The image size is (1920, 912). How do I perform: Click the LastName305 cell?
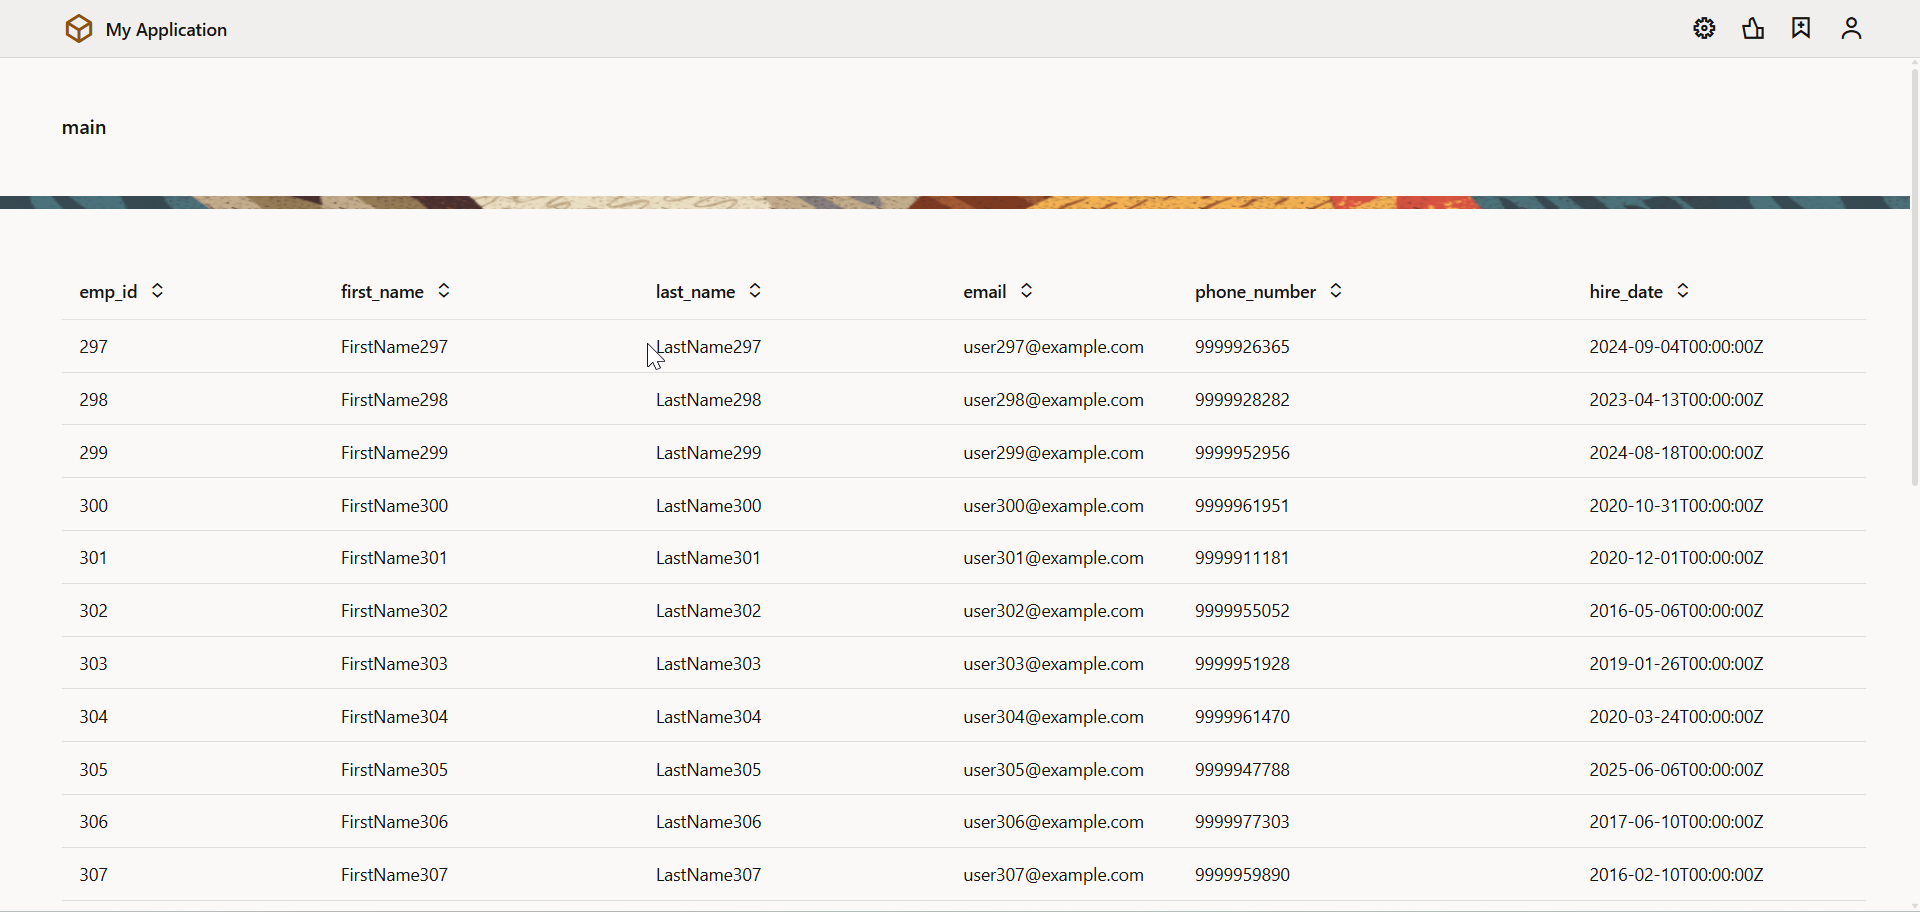coord(708,770)
